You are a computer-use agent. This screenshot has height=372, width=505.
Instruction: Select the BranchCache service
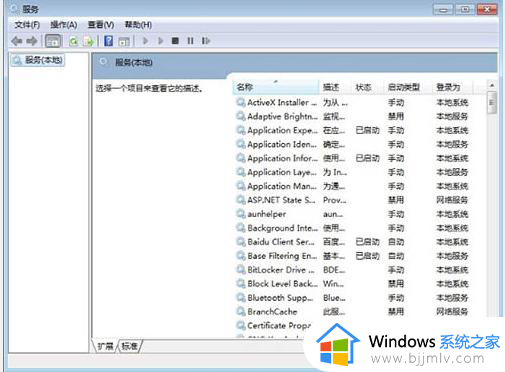[352, 312]
